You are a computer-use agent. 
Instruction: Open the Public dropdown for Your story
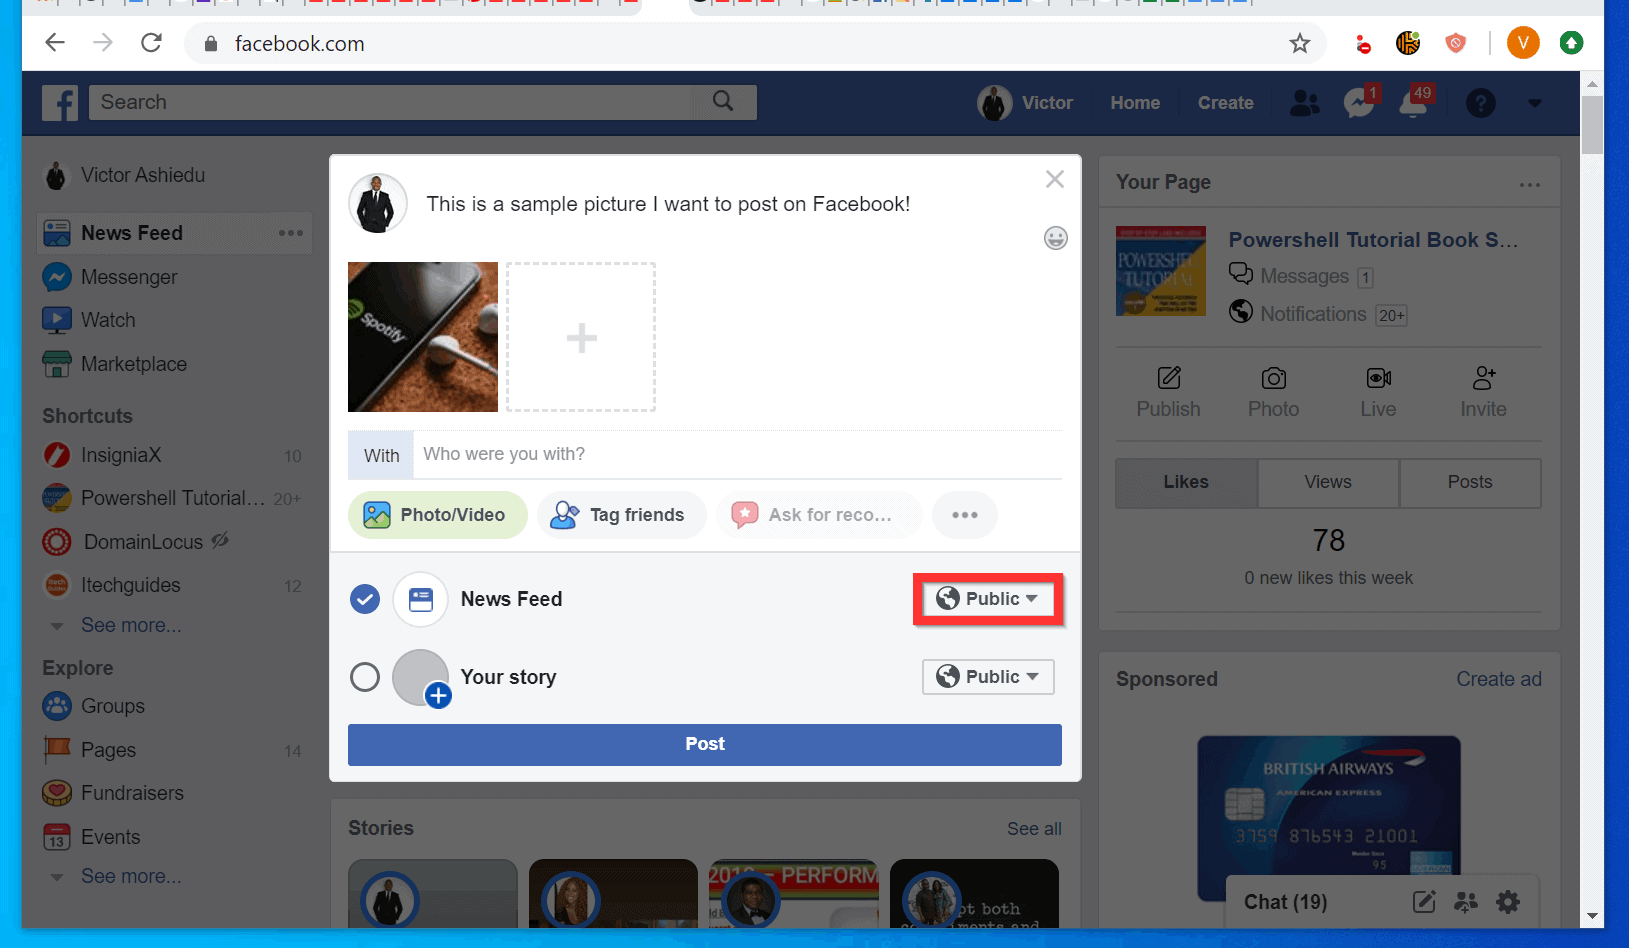[x=987, y=676]
